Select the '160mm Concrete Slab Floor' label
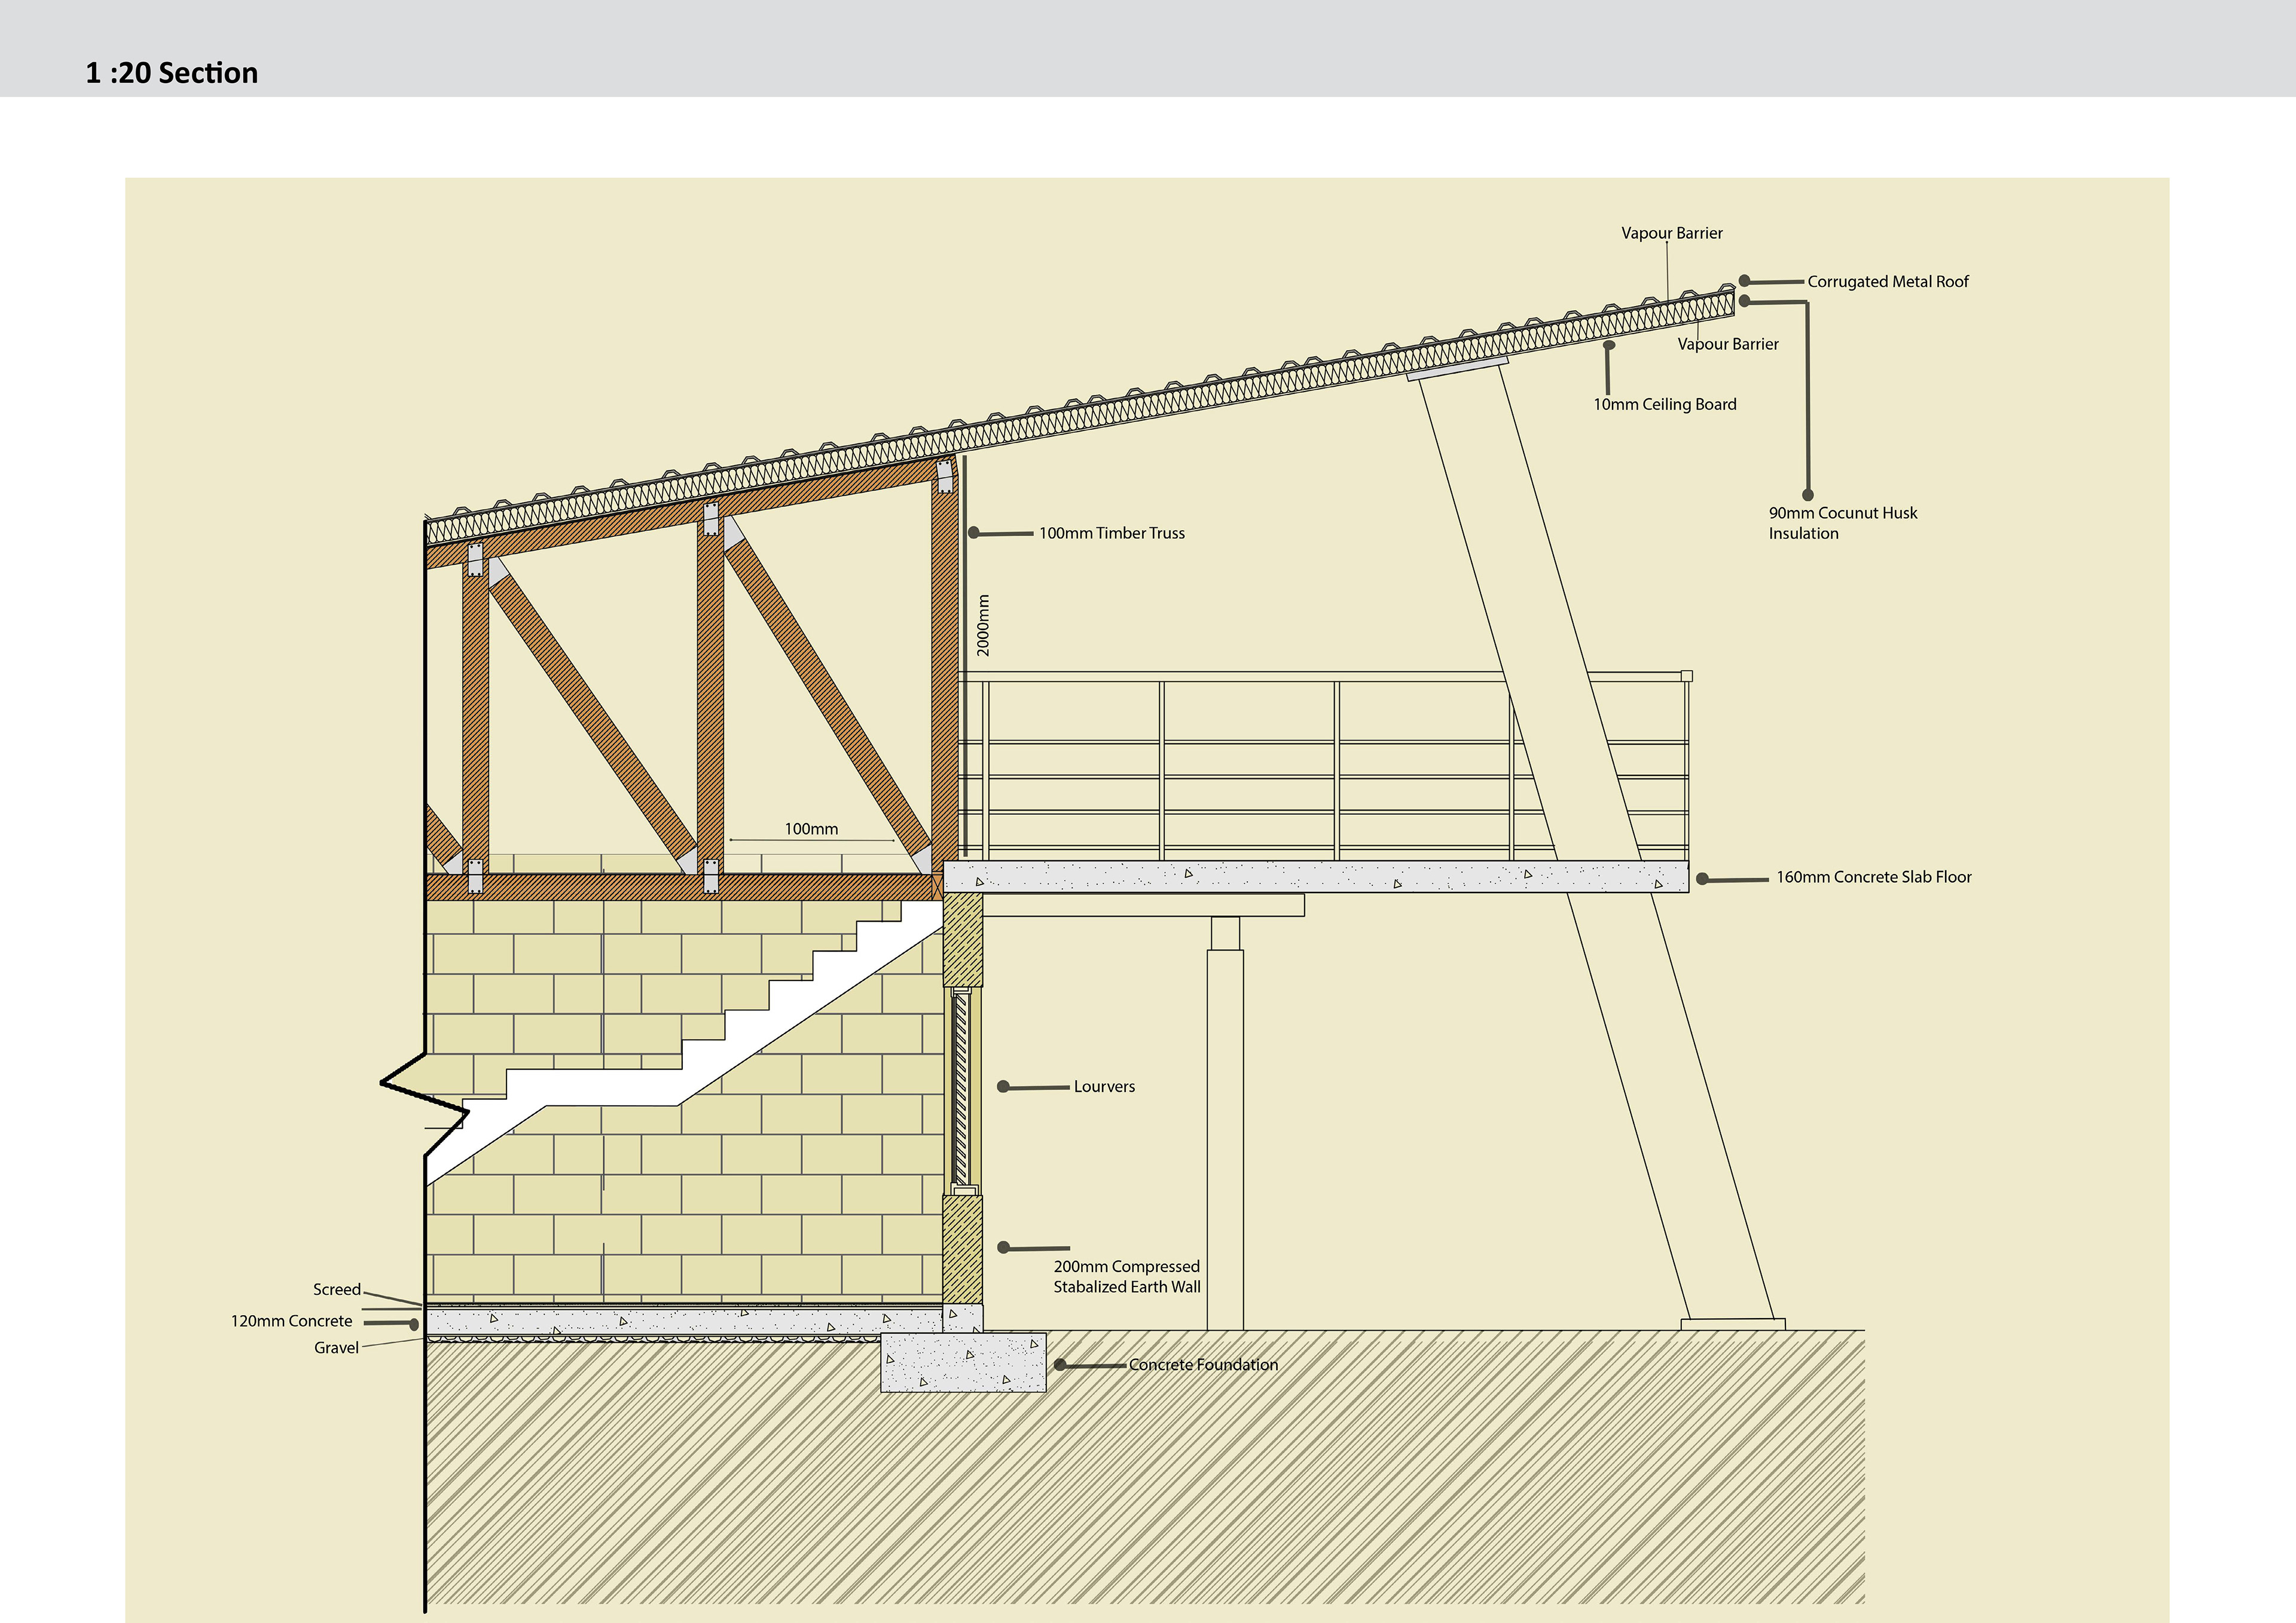Image resolution: width=2296 pixels, height=1623 pixels. click(x=1874, y=877)
